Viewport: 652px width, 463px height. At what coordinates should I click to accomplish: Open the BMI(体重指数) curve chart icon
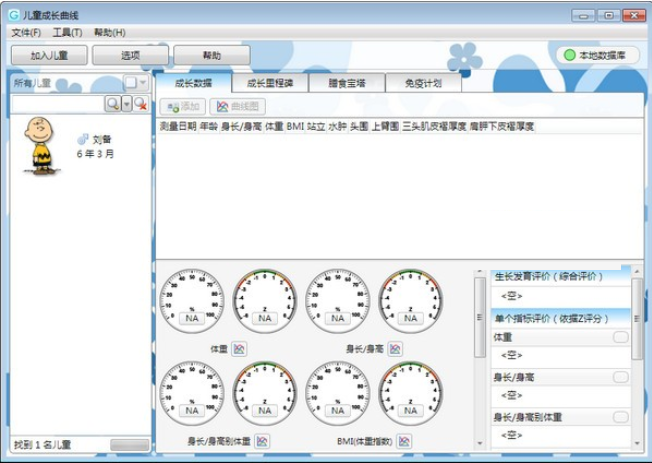(x=404, y=441)
